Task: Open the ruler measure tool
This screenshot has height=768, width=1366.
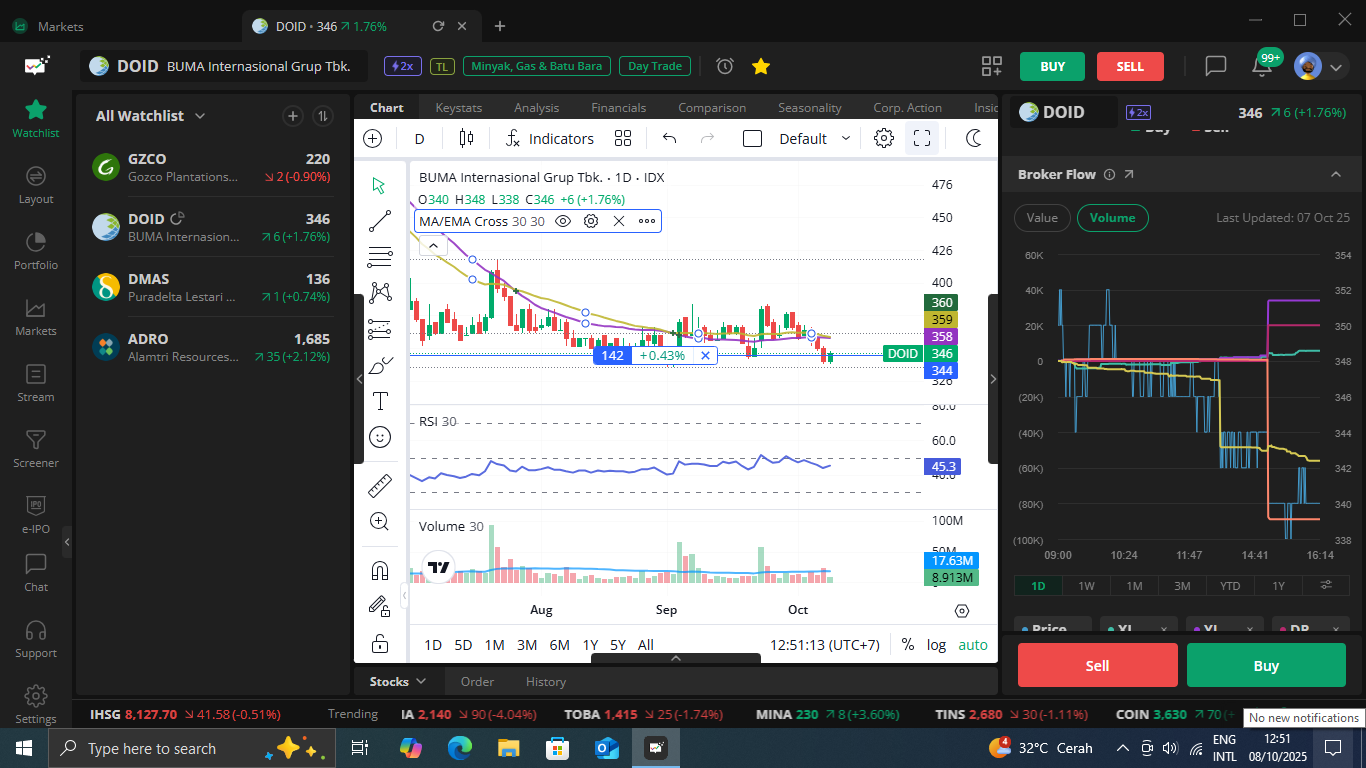Action: [x=380, y=486]
